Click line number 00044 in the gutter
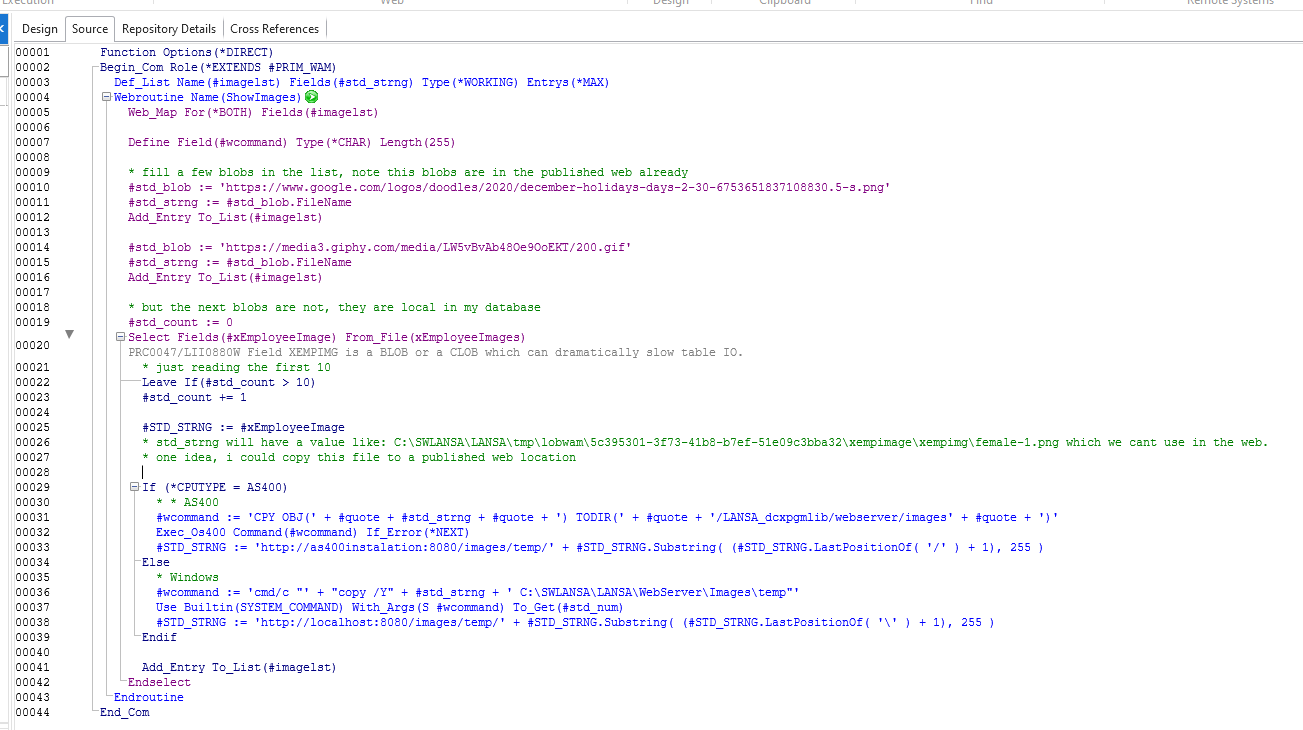 32,712
